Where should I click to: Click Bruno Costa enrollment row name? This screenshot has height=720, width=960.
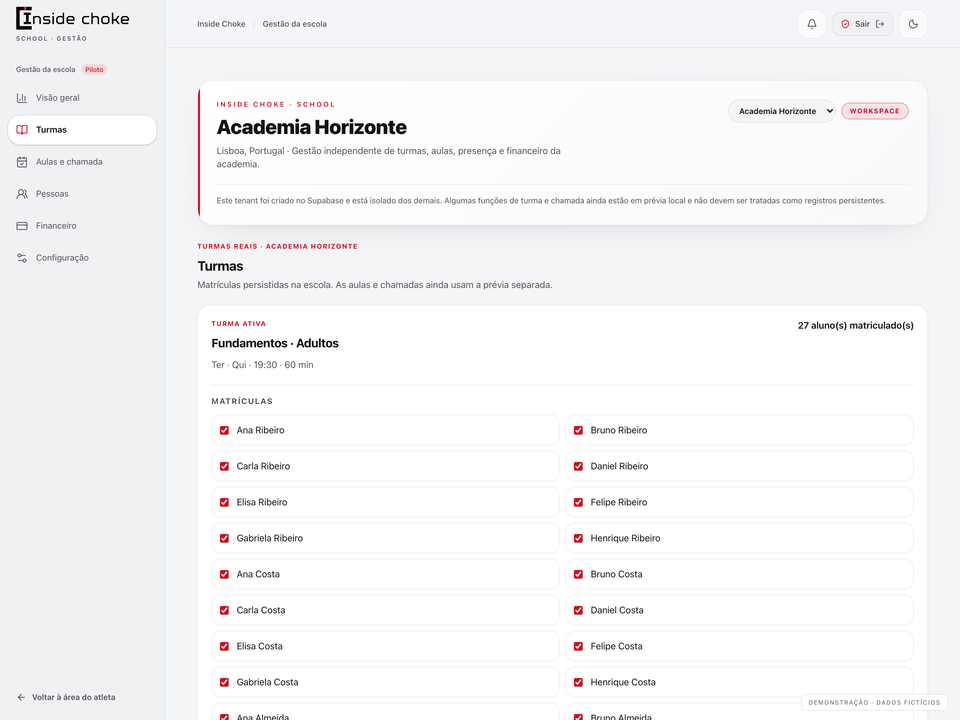point(616,574)
